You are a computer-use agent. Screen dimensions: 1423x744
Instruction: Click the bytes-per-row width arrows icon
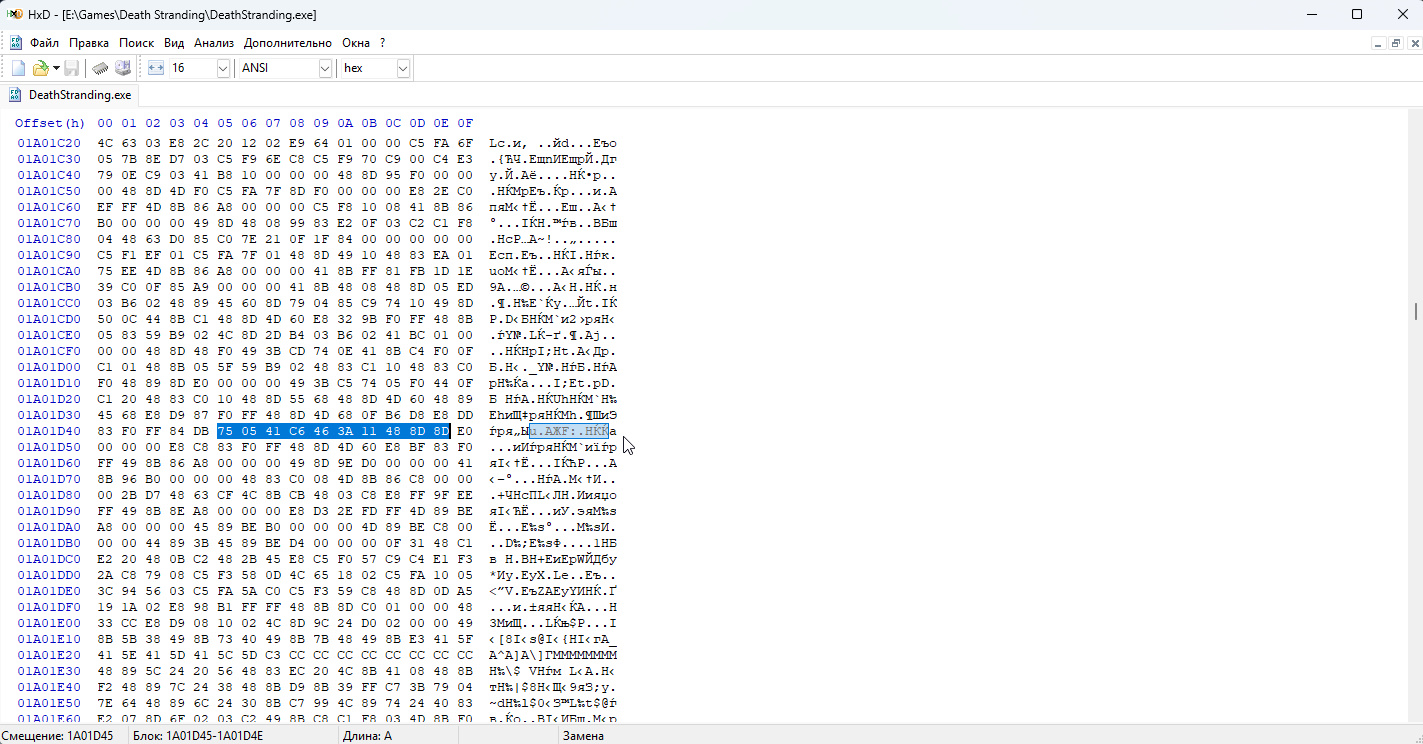pos(155,68)
